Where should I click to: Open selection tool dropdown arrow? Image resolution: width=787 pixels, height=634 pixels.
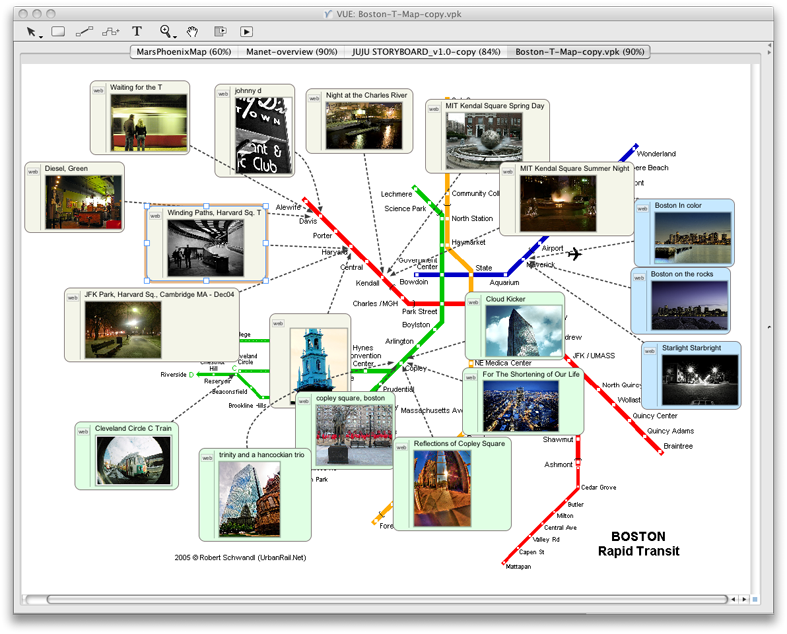(x=41, y=37)
